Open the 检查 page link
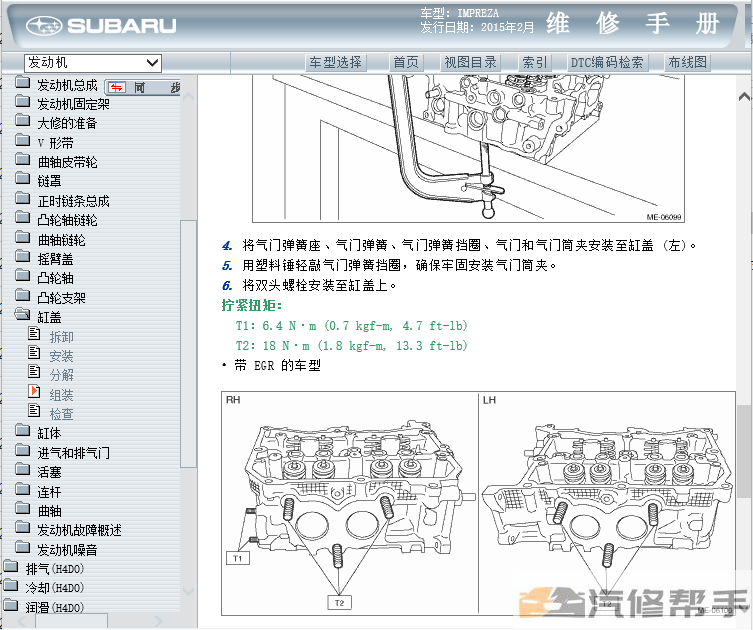This screenshot has height=630, width=753. 61,413
